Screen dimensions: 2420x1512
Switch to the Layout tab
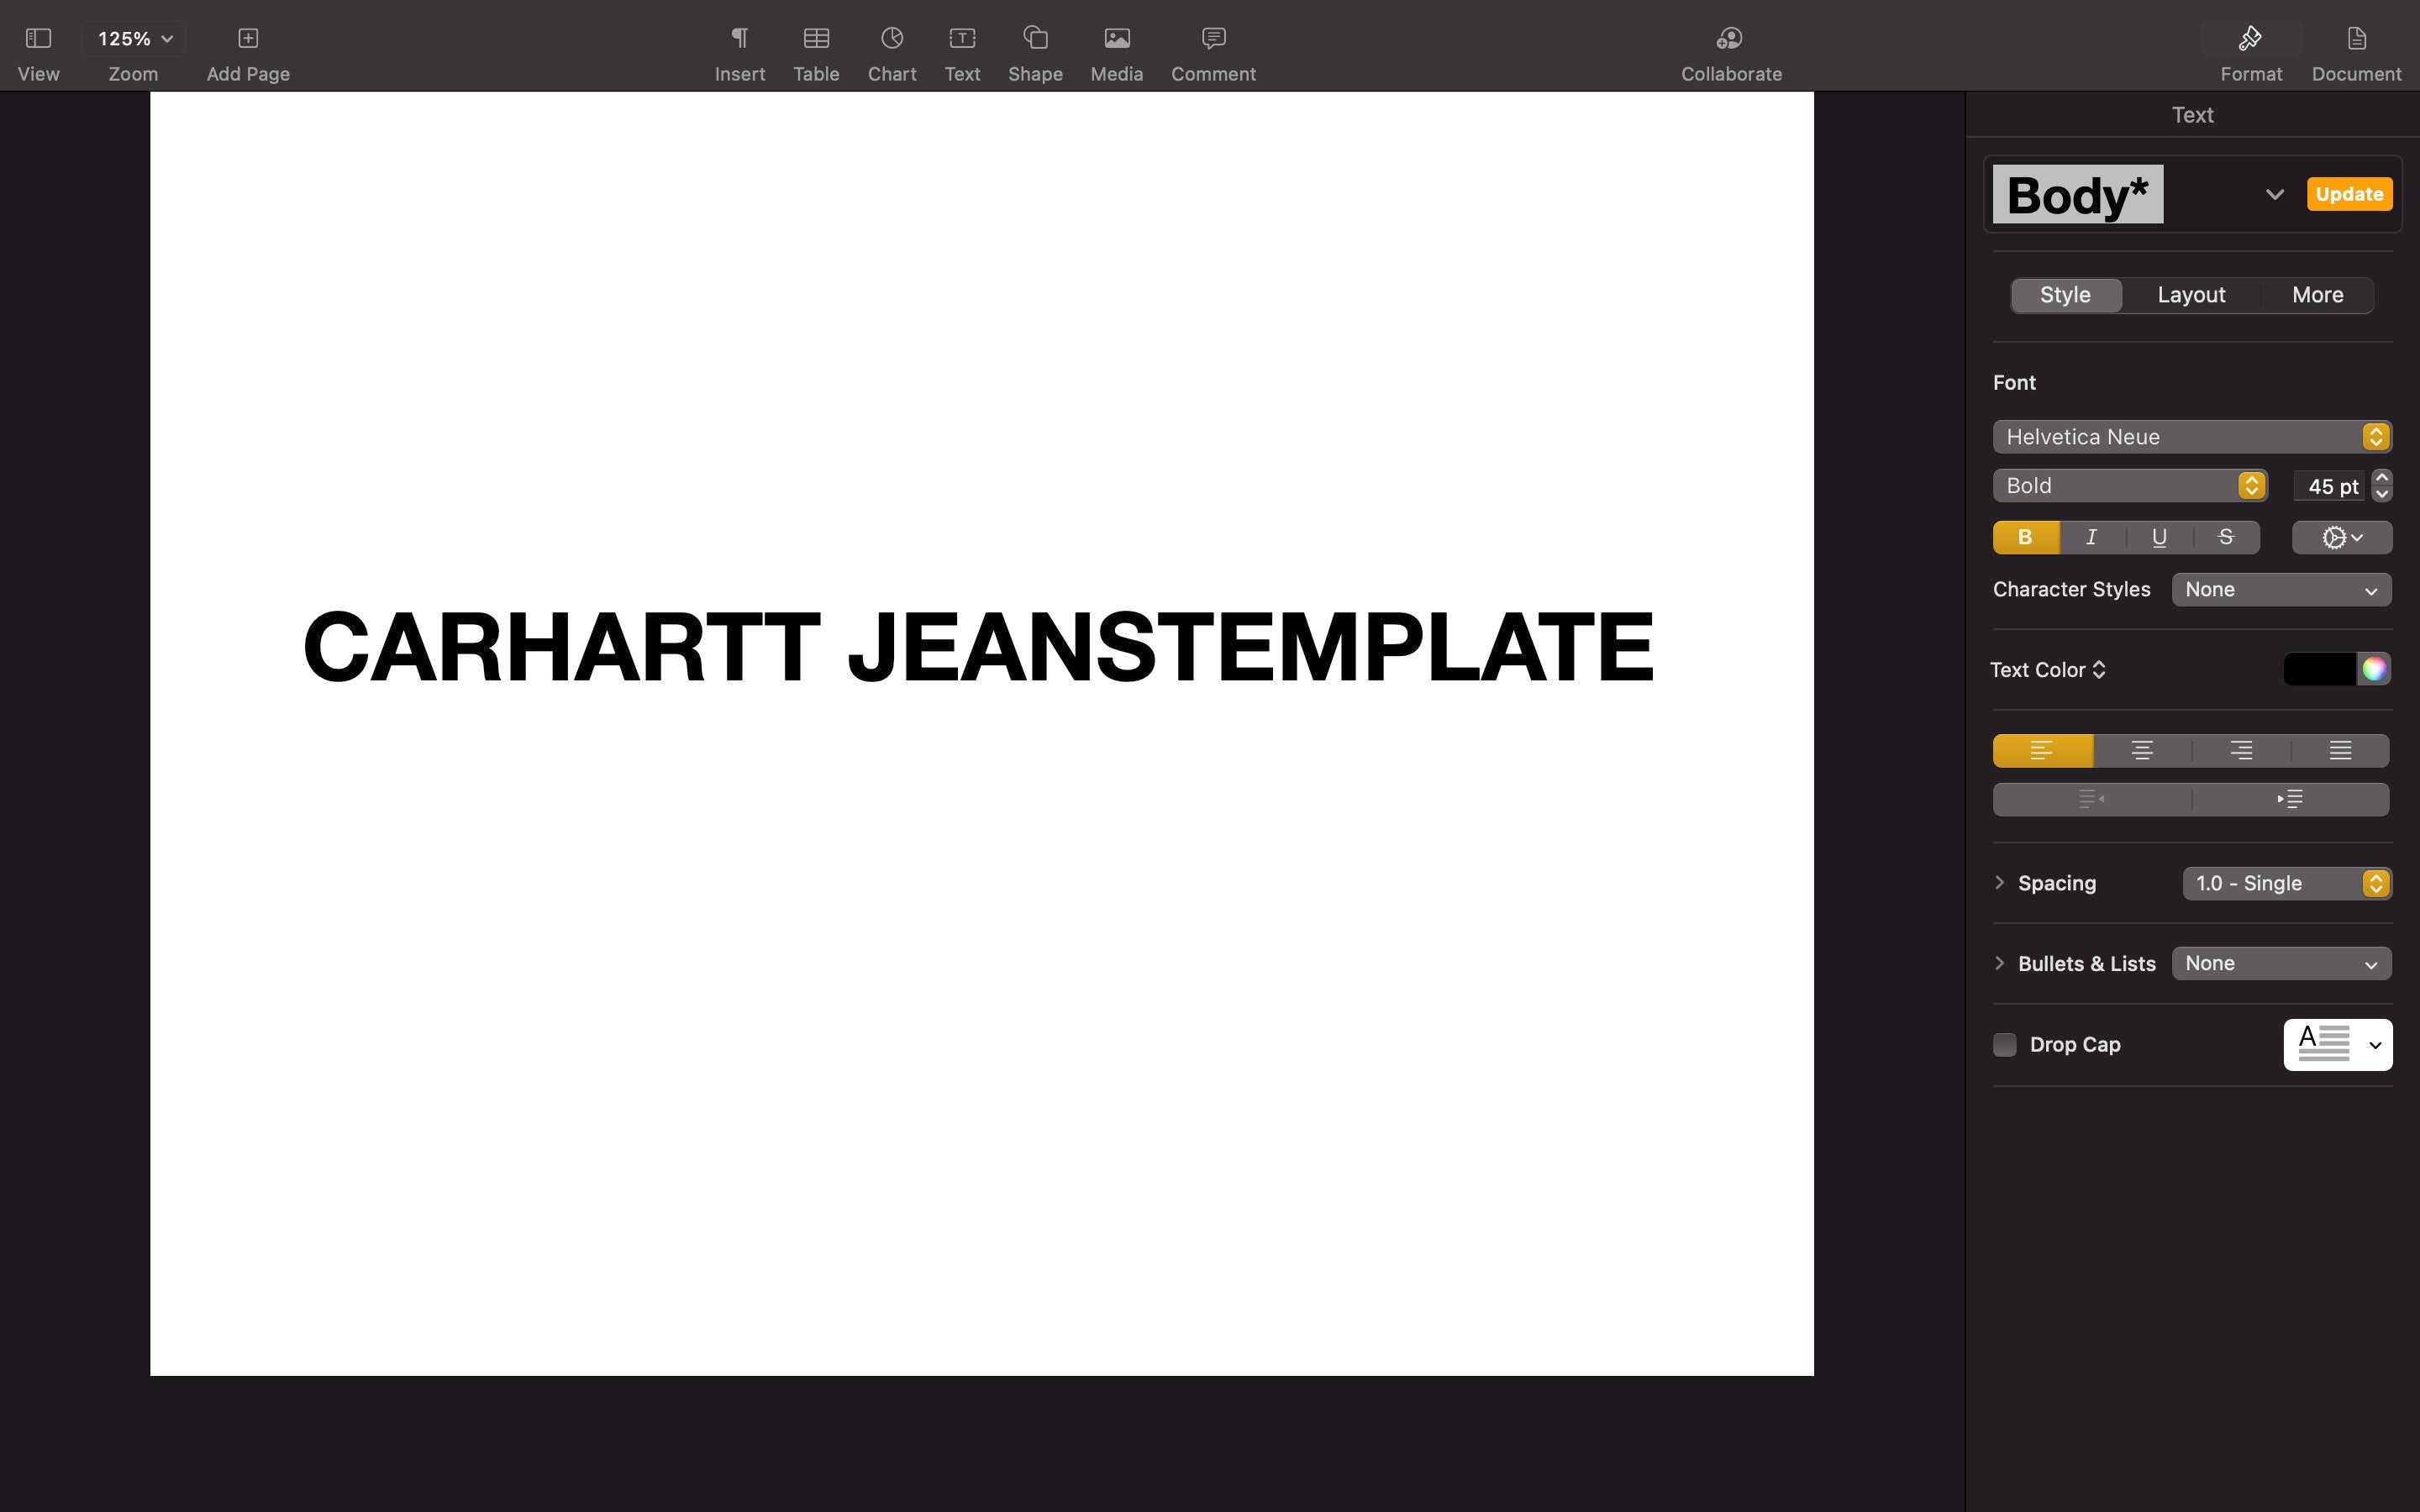point(2191,295)
